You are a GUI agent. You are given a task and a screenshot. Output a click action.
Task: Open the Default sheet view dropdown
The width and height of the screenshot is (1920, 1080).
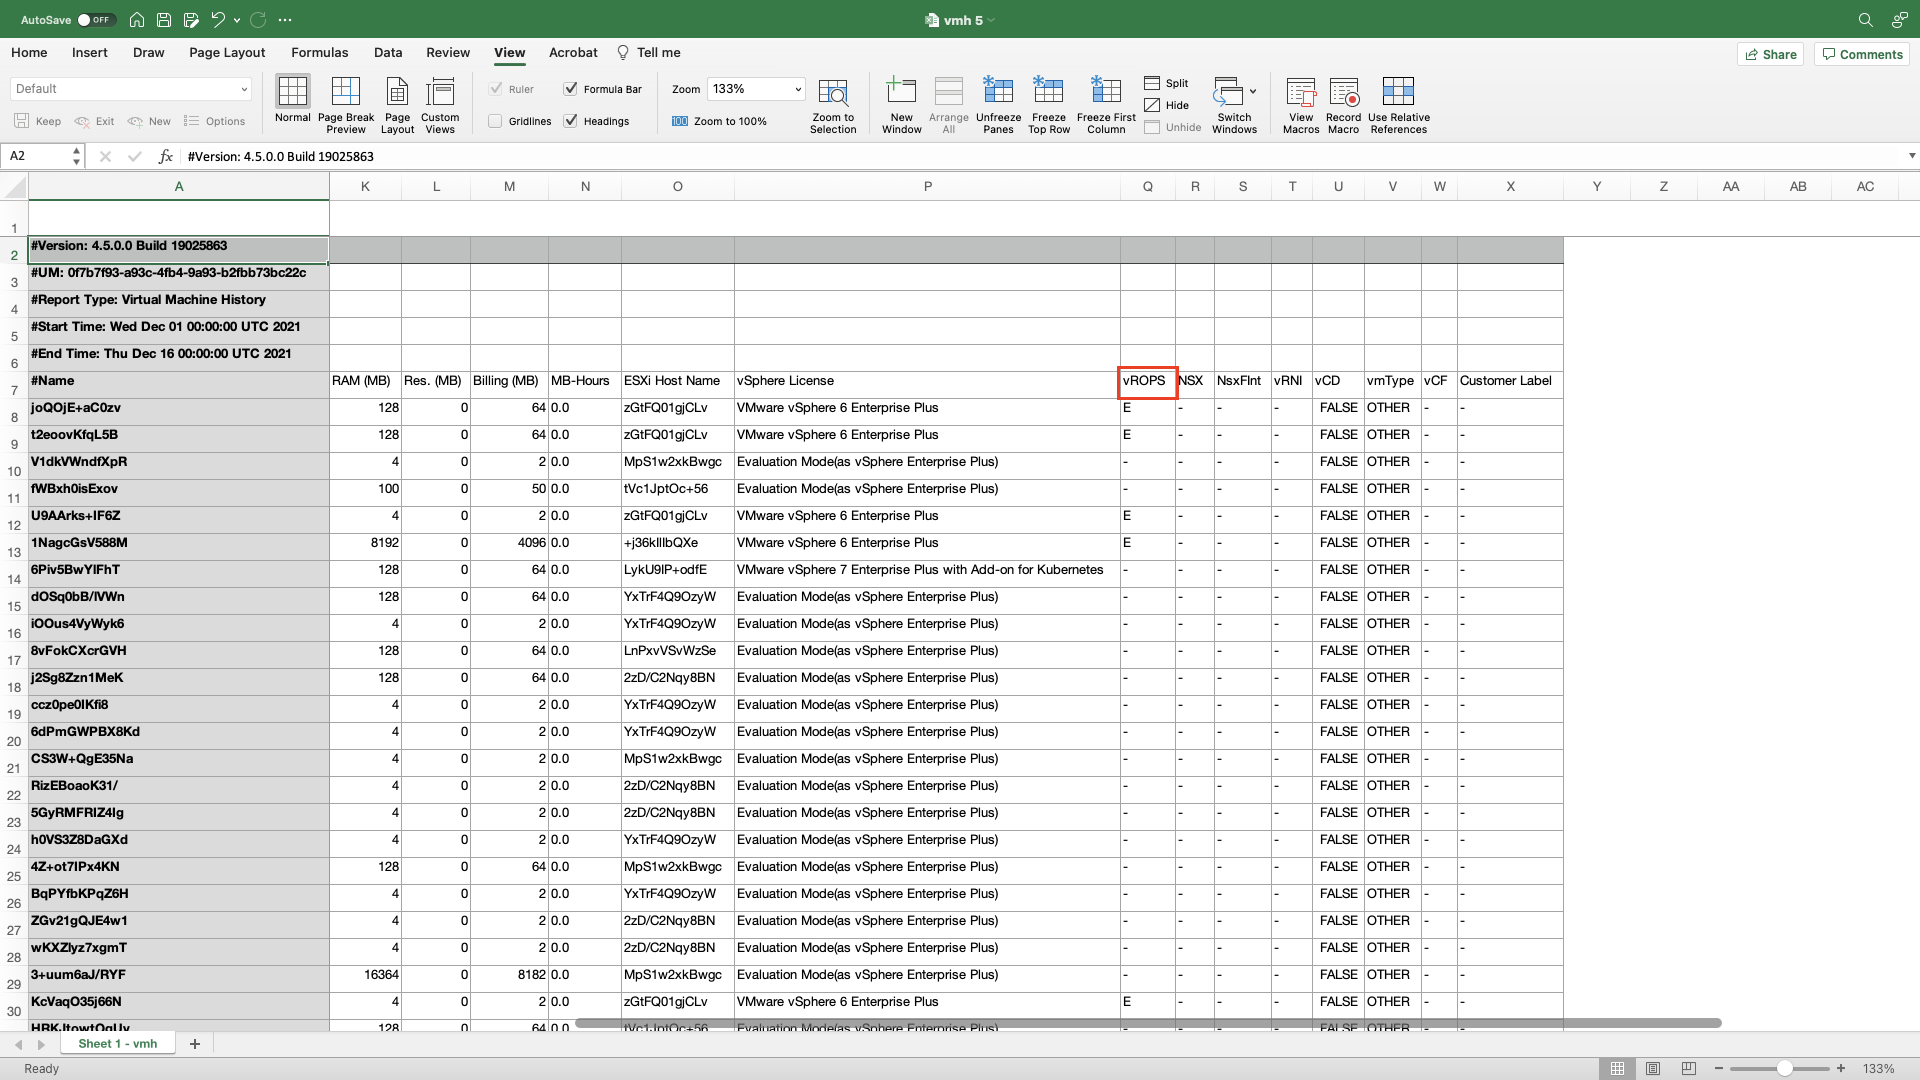[x=243, y=89]
